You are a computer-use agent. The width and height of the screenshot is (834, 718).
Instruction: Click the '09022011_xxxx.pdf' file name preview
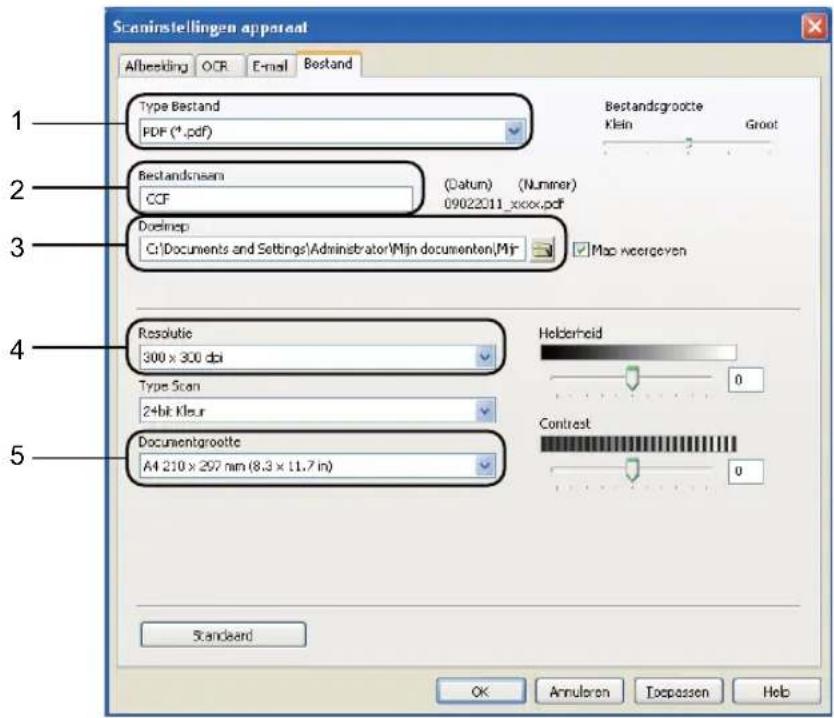504,203
